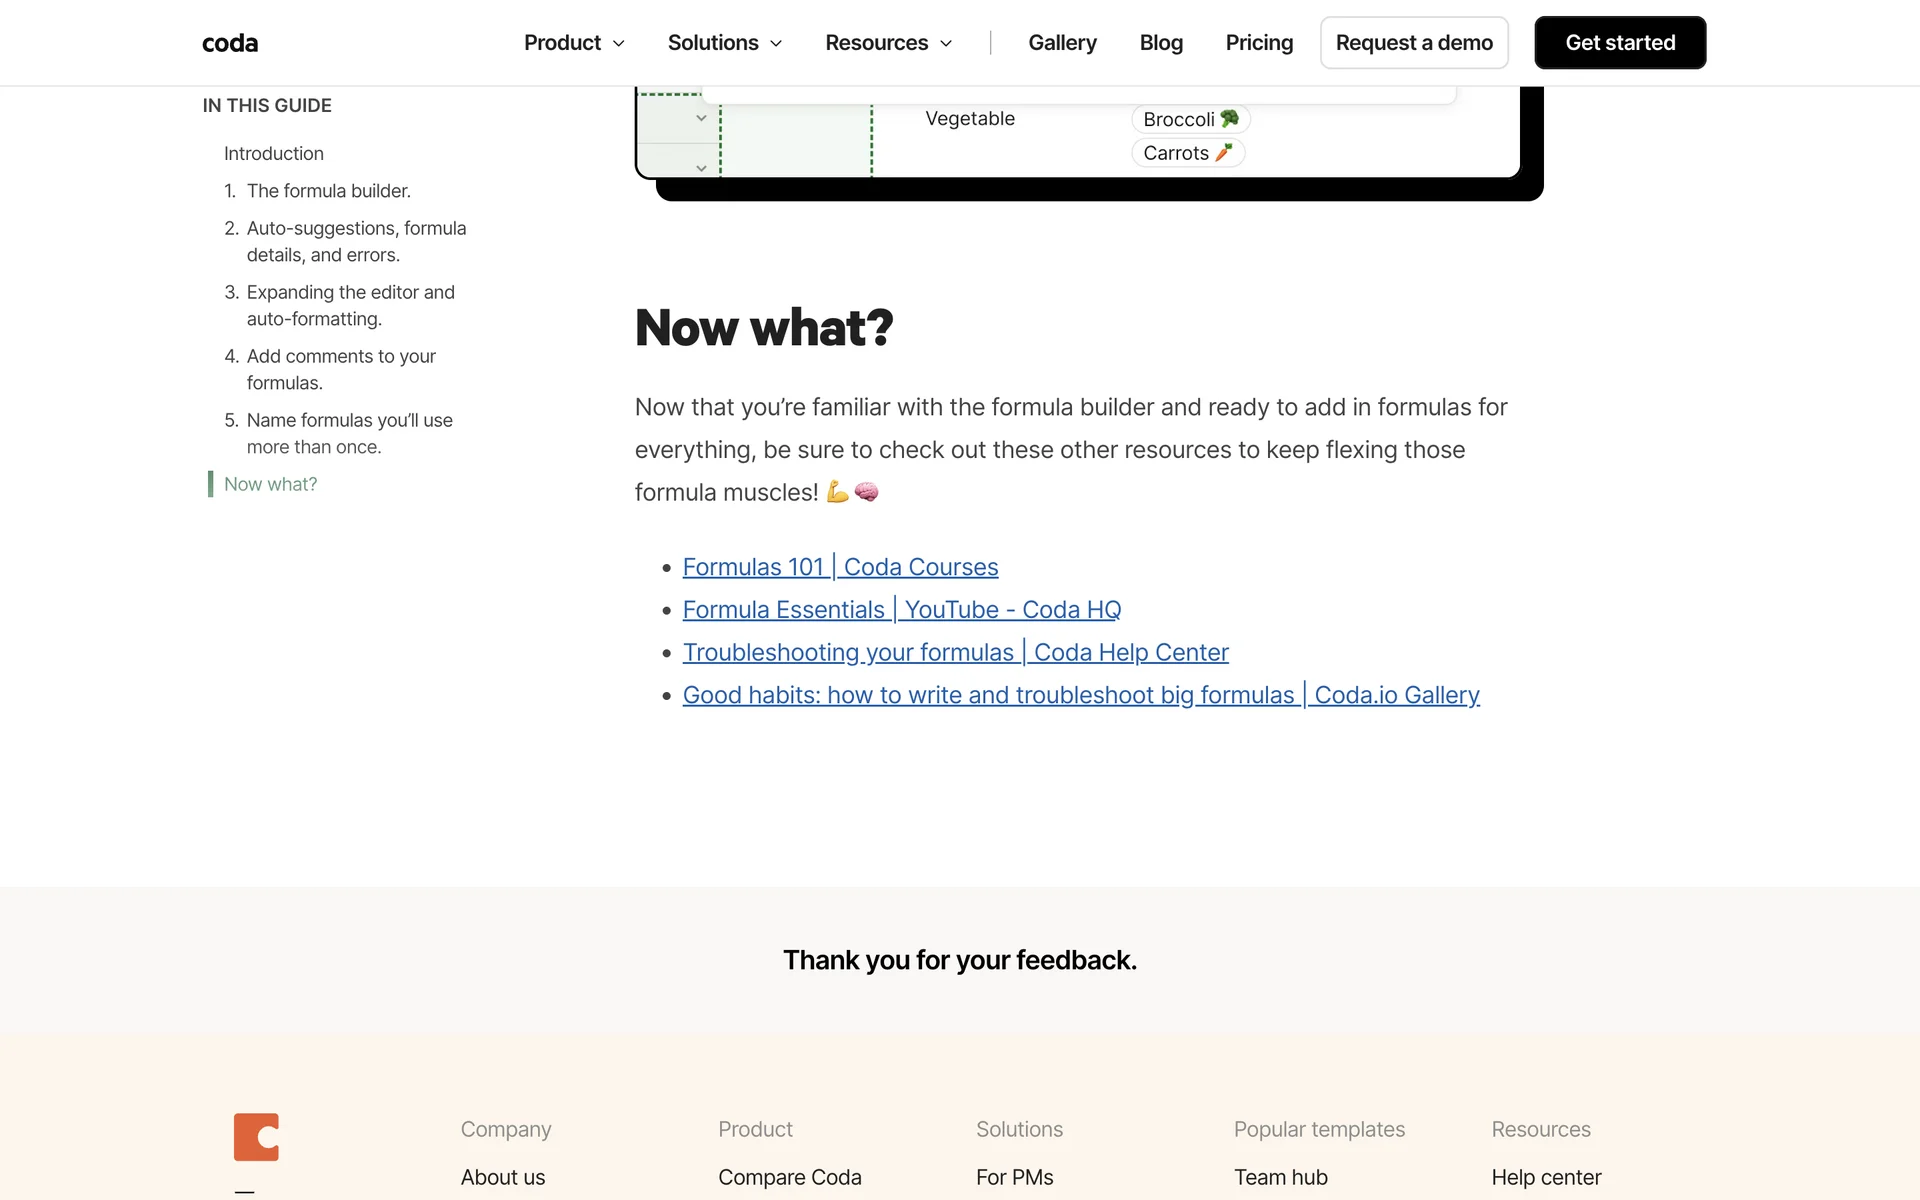Open the Blog nav item
The height and width of the screenshot is (1200, 1920).
coord(1161,43)
